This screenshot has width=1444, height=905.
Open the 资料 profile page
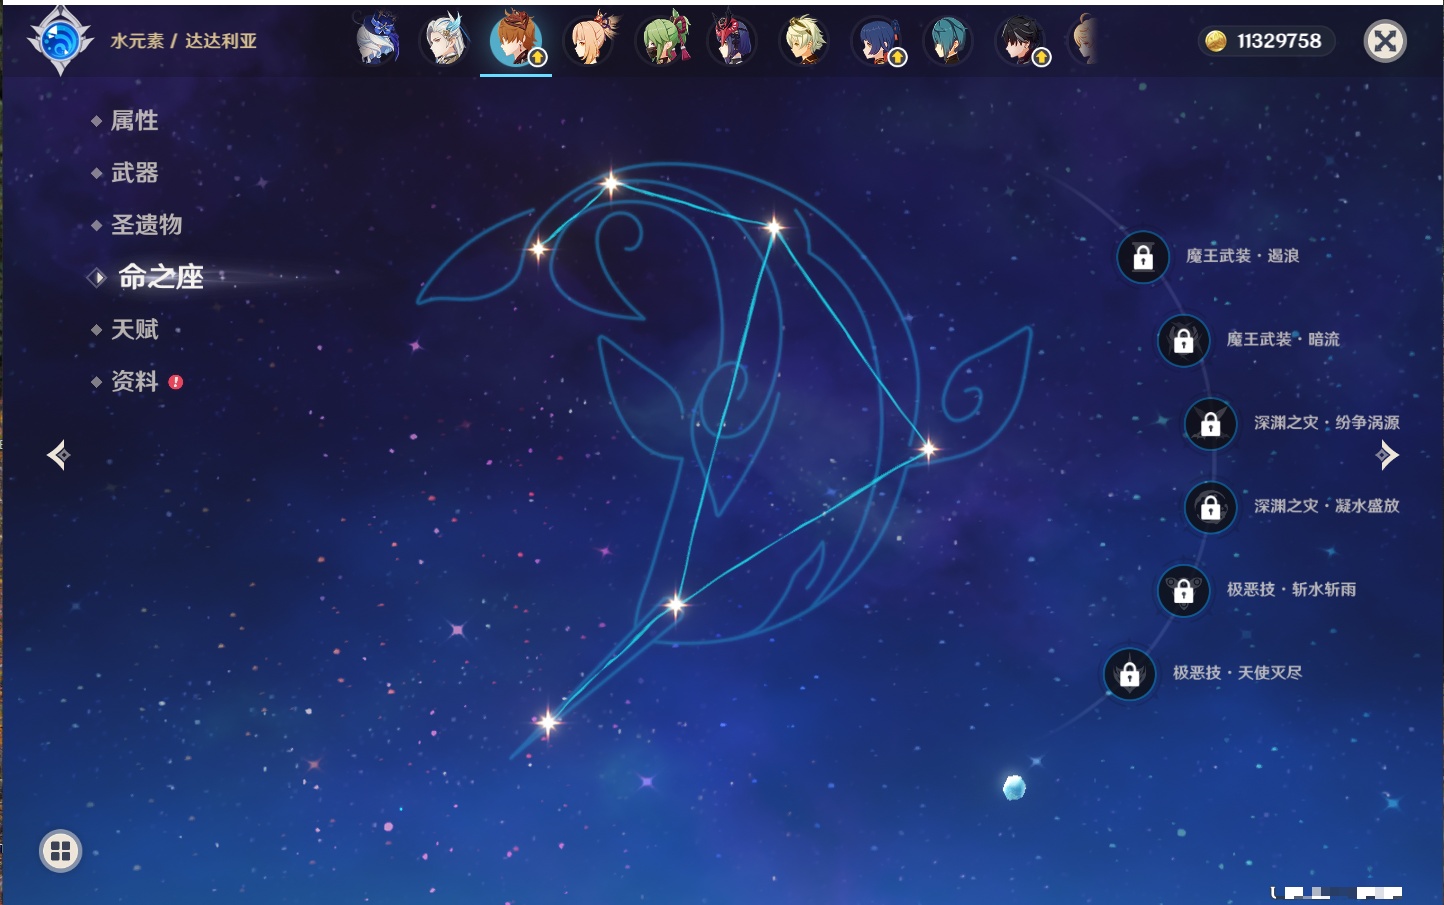point(134,381)
